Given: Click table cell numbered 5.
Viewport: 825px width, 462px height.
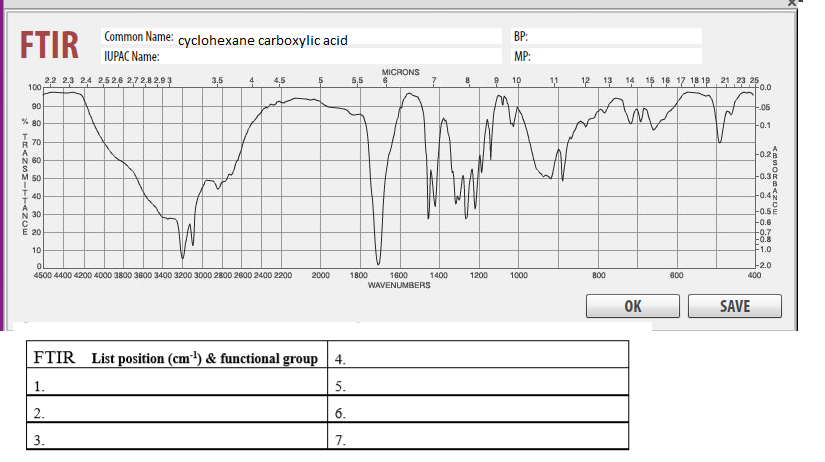Looking at the screenshot, I should (478, 381).
